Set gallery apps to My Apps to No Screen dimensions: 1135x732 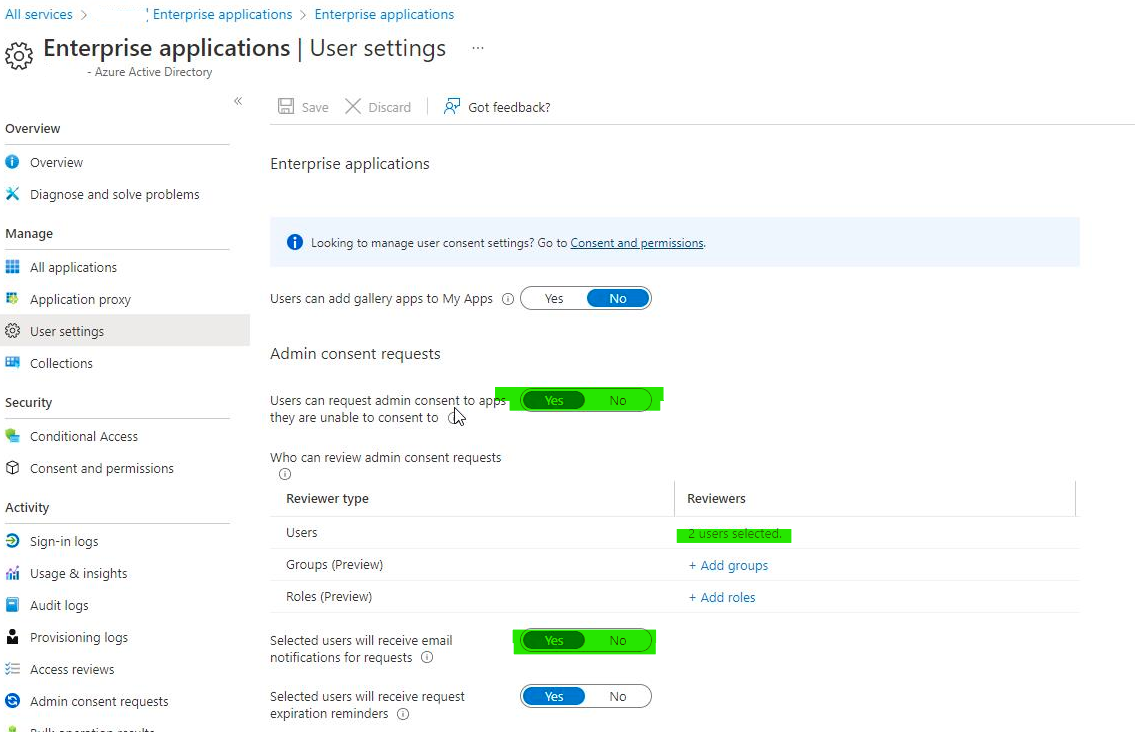click(x=617, y=298)
